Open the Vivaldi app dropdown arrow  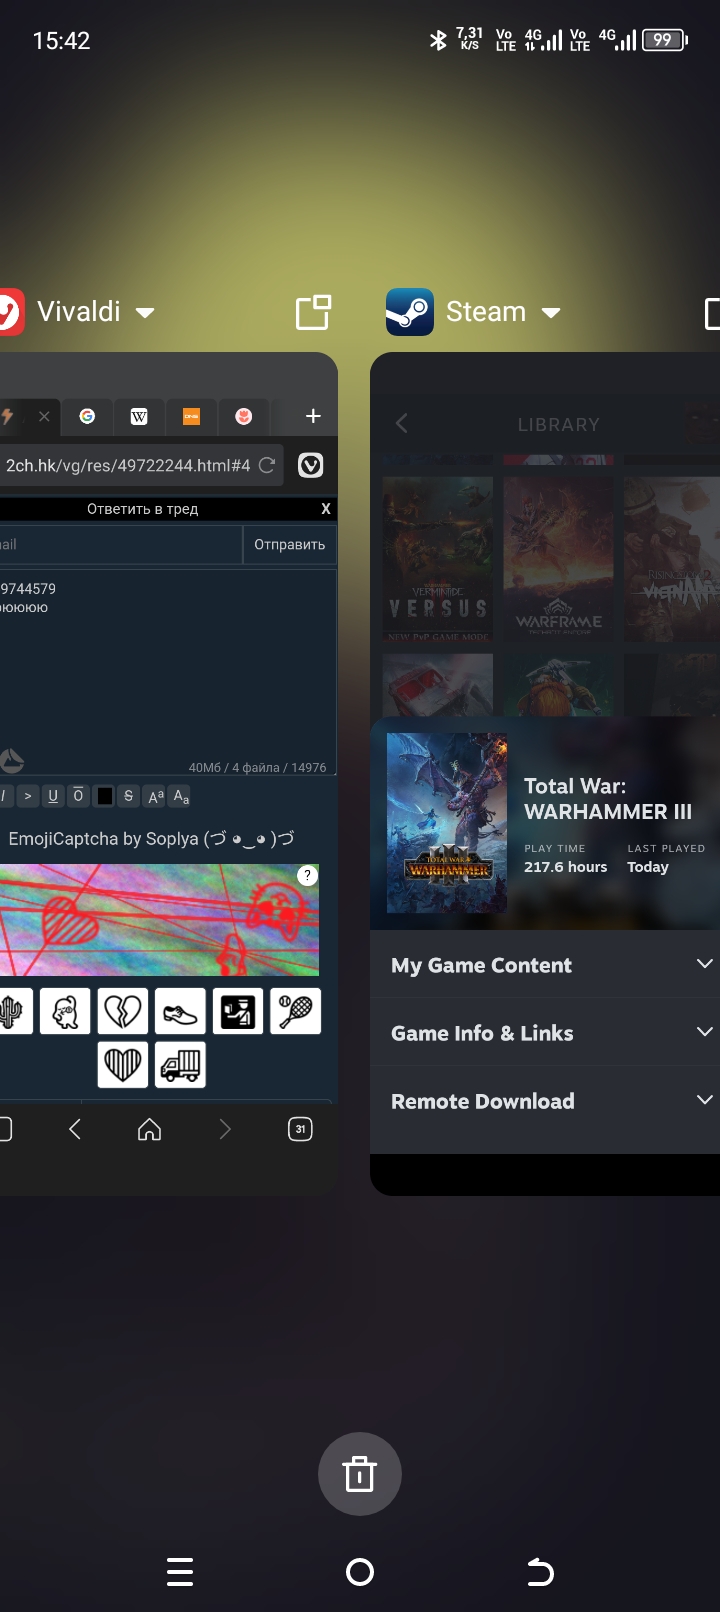(x=145, y=312)
